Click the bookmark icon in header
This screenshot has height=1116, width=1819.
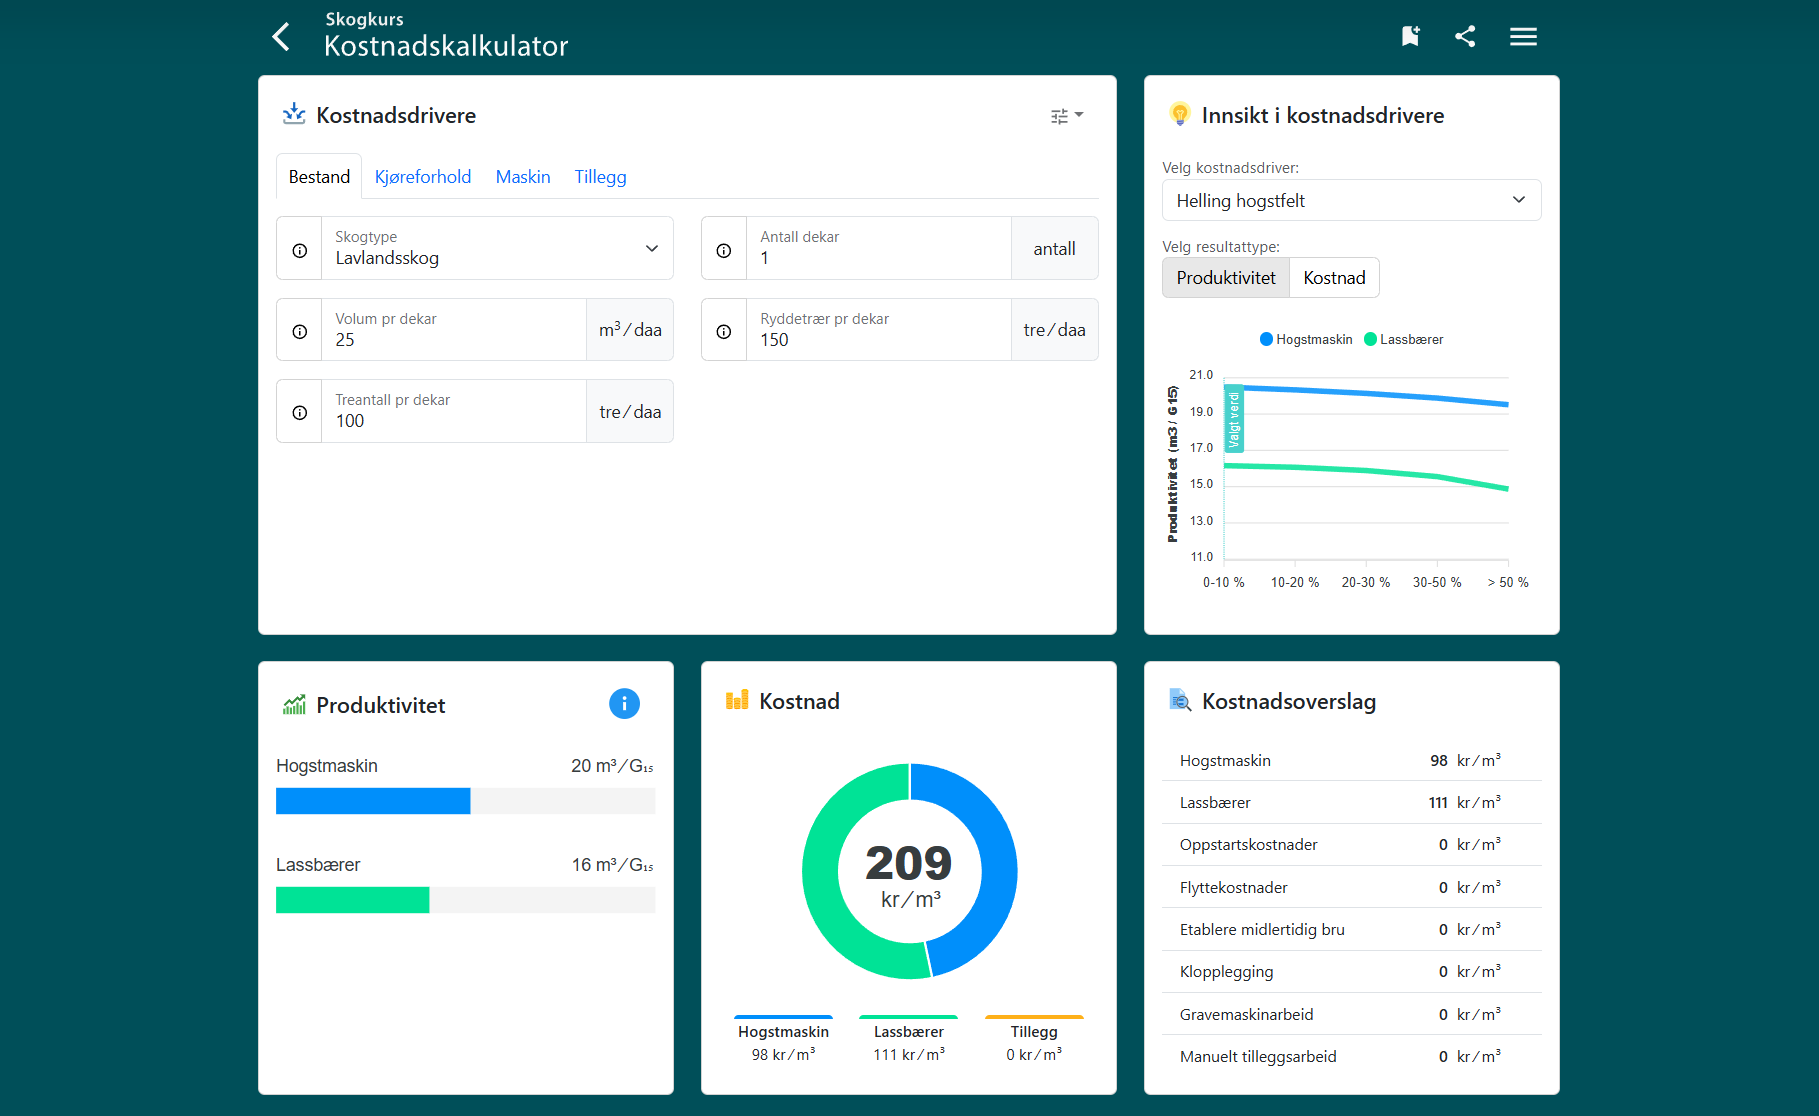pos(1410,37)
